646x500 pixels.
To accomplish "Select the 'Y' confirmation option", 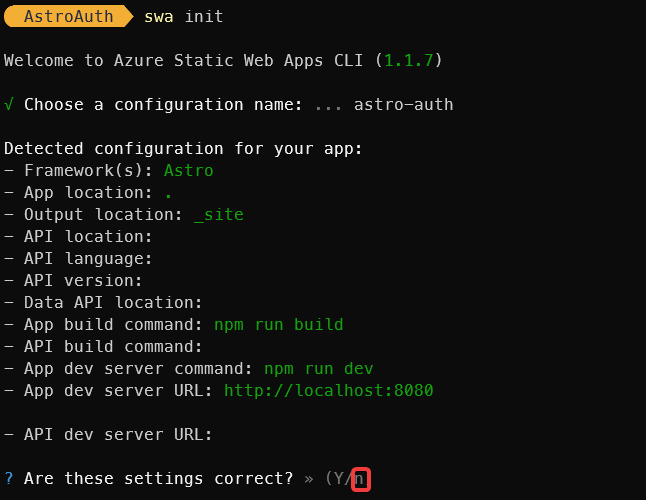I will (339, 479).
